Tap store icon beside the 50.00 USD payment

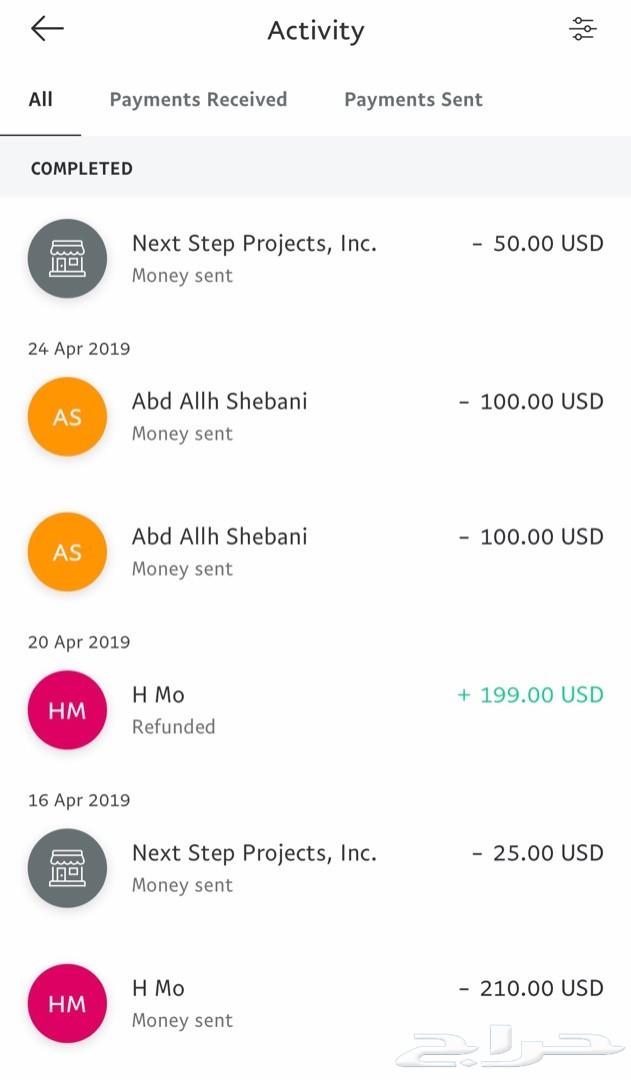(68, 258)
